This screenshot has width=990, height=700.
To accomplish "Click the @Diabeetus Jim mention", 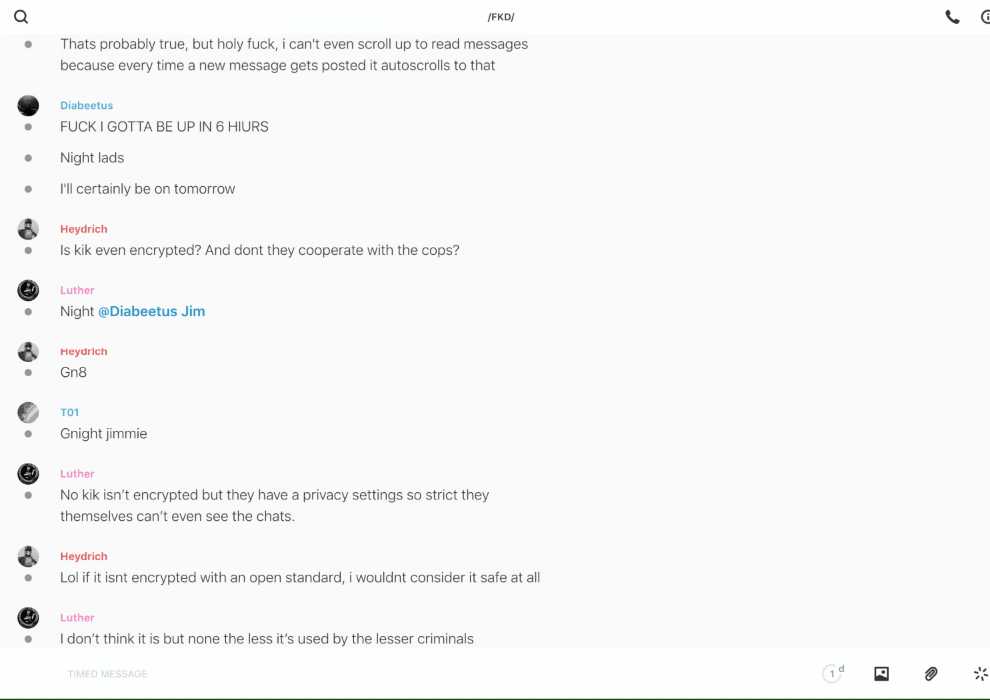I will [151, 311].
